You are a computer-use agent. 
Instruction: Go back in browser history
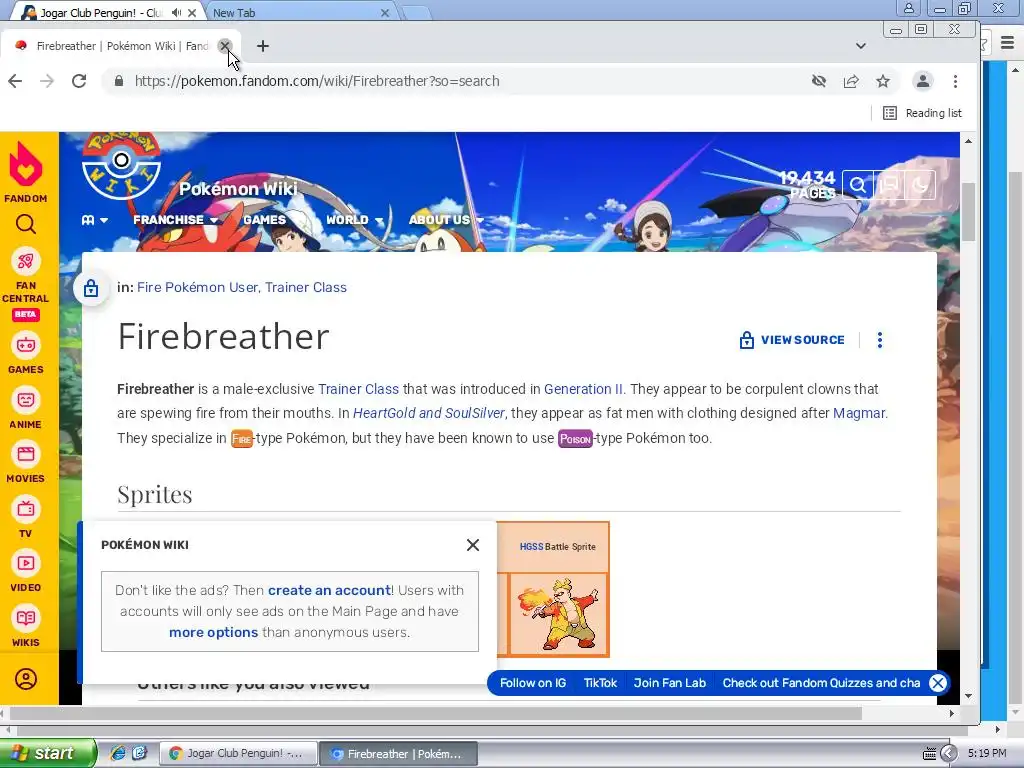[15, 81]
